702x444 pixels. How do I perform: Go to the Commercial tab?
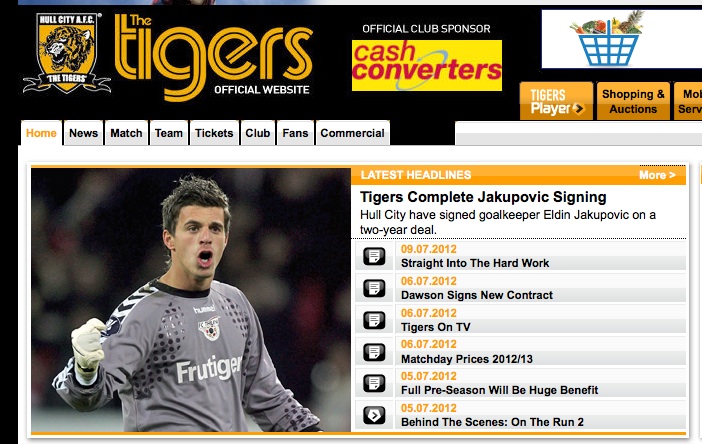[x=352, y=133]
